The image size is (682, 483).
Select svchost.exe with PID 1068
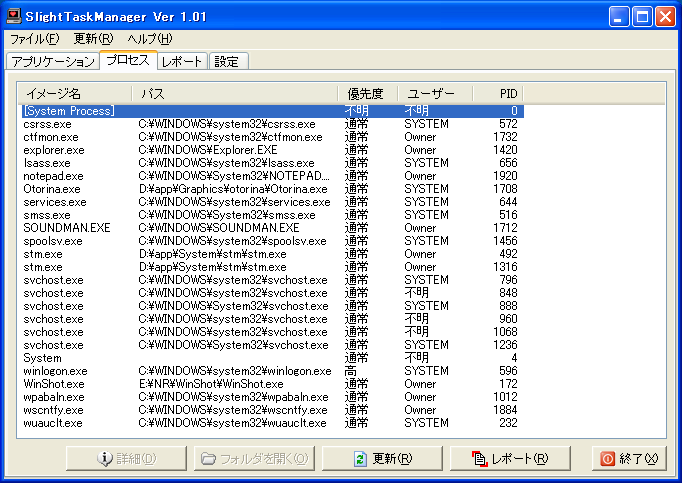point(273,332)
